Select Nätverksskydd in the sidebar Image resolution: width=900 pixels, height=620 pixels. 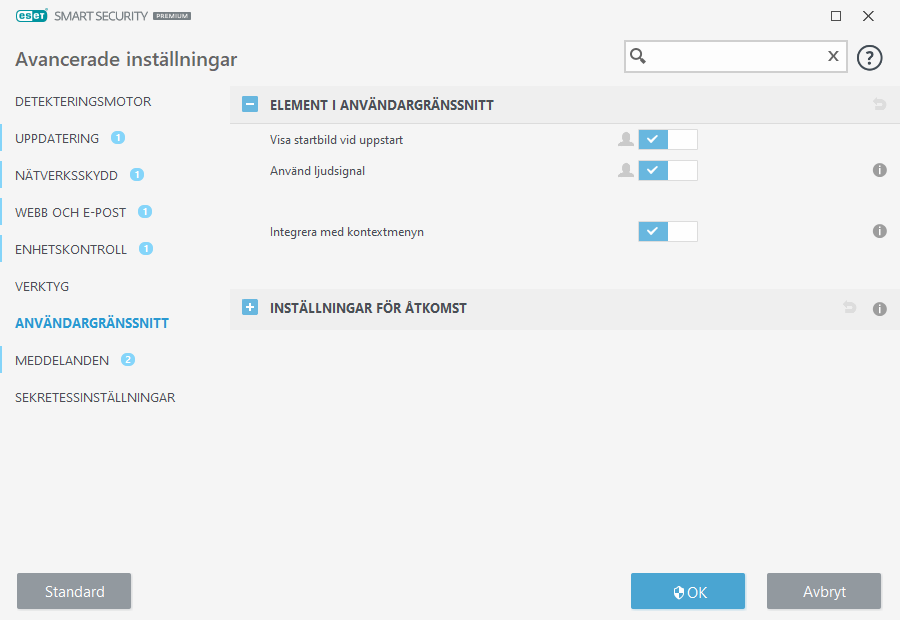(67, 176)
